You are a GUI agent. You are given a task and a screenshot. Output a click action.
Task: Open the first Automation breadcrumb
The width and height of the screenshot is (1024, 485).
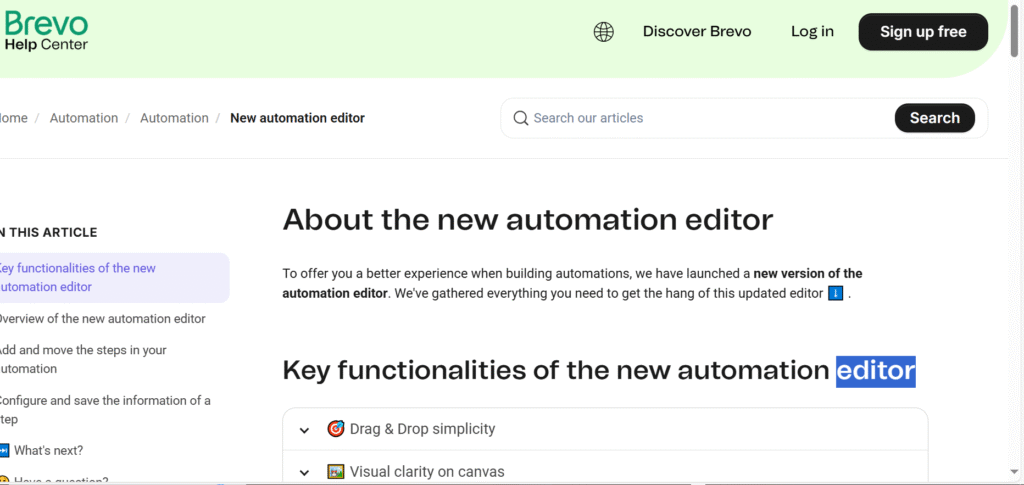click(x=84, y=118)
